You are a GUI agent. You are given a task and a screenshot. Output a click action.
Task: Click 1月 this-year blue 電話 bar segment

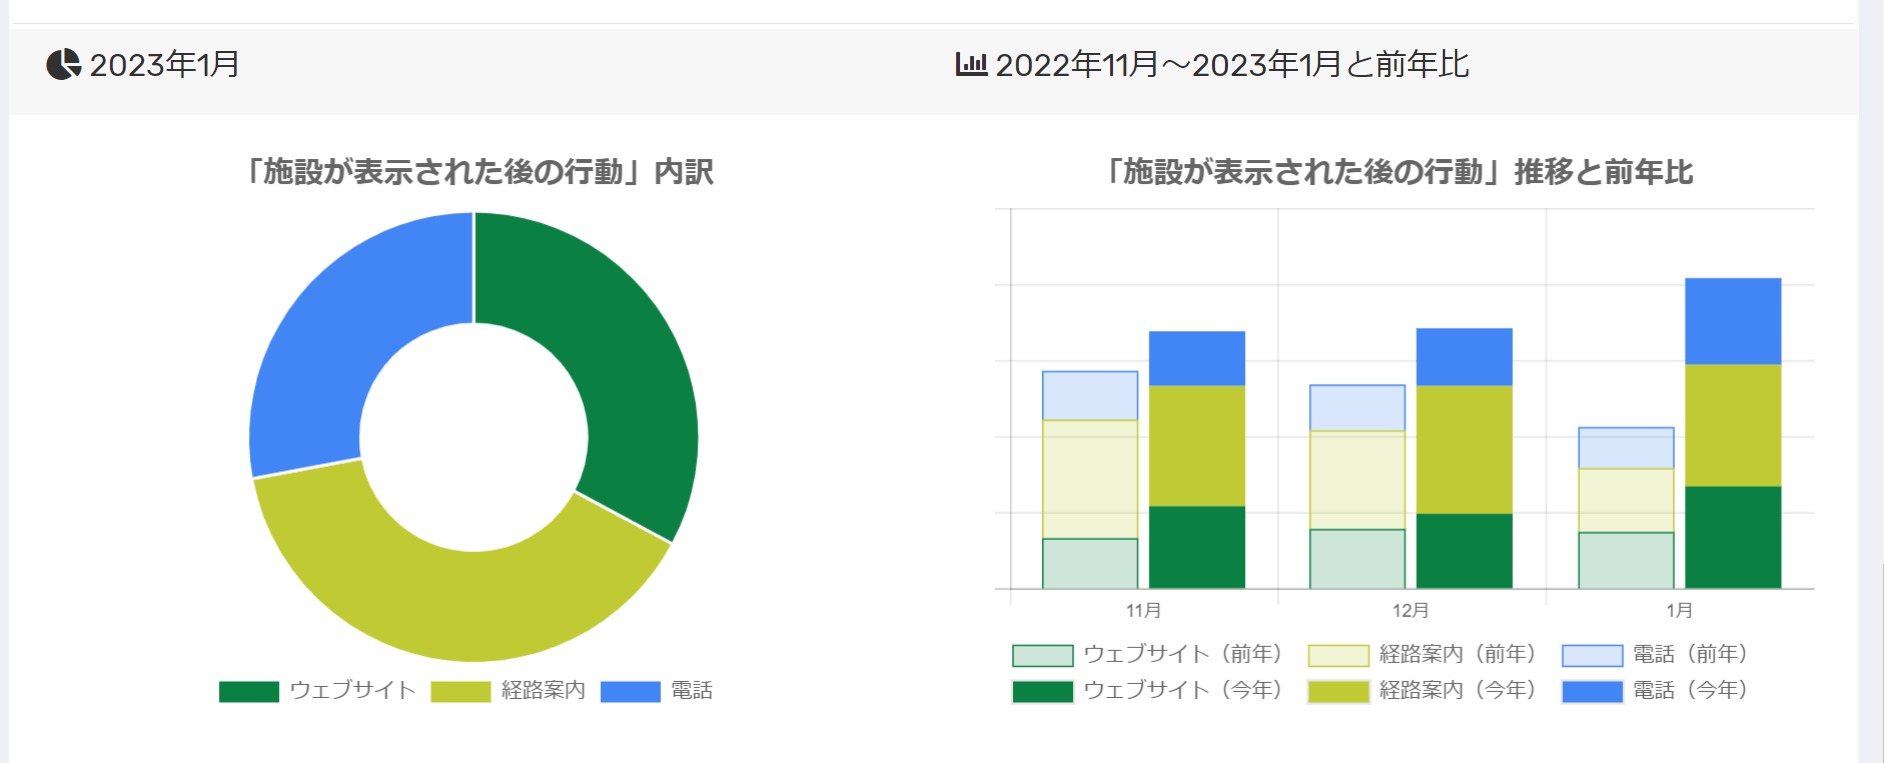pos(1733,321)
